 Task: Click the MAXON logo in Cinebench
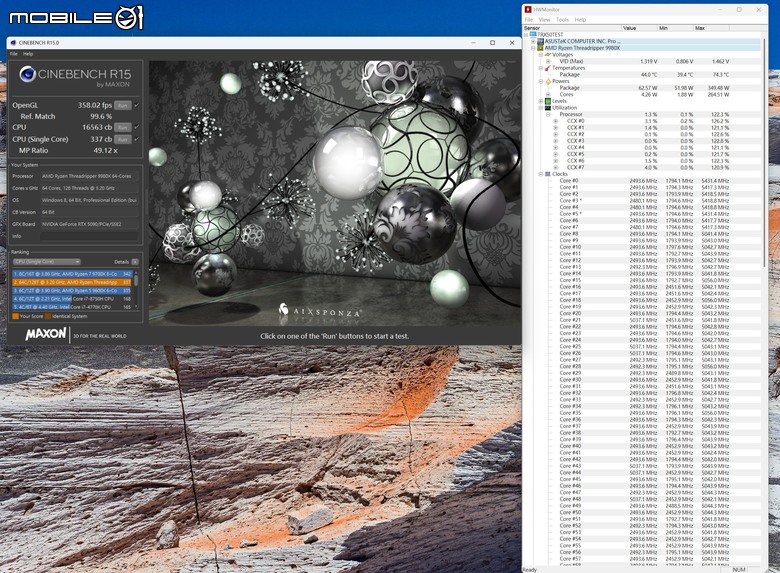(46, 334)
